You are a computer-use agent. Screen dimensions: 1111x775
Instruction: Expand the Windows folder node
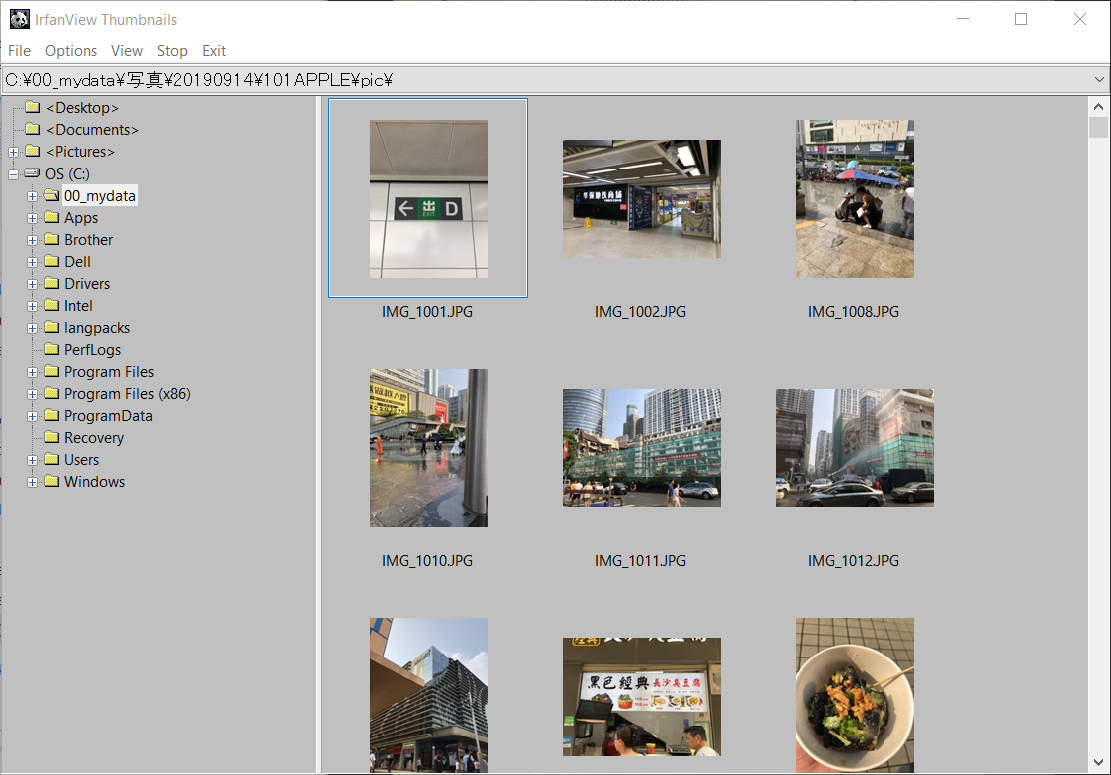(x=33, y=482)
